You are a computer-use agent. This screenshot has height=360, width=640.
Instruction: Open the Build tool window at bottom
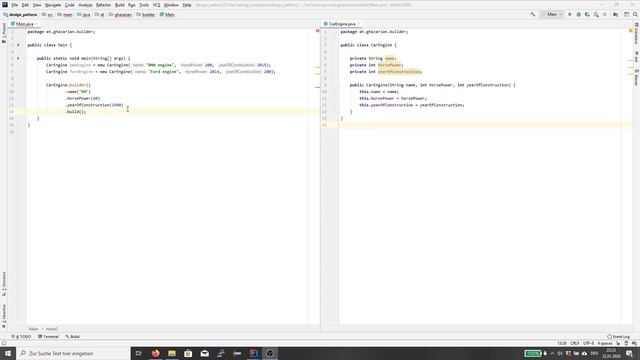coord(72,337)
